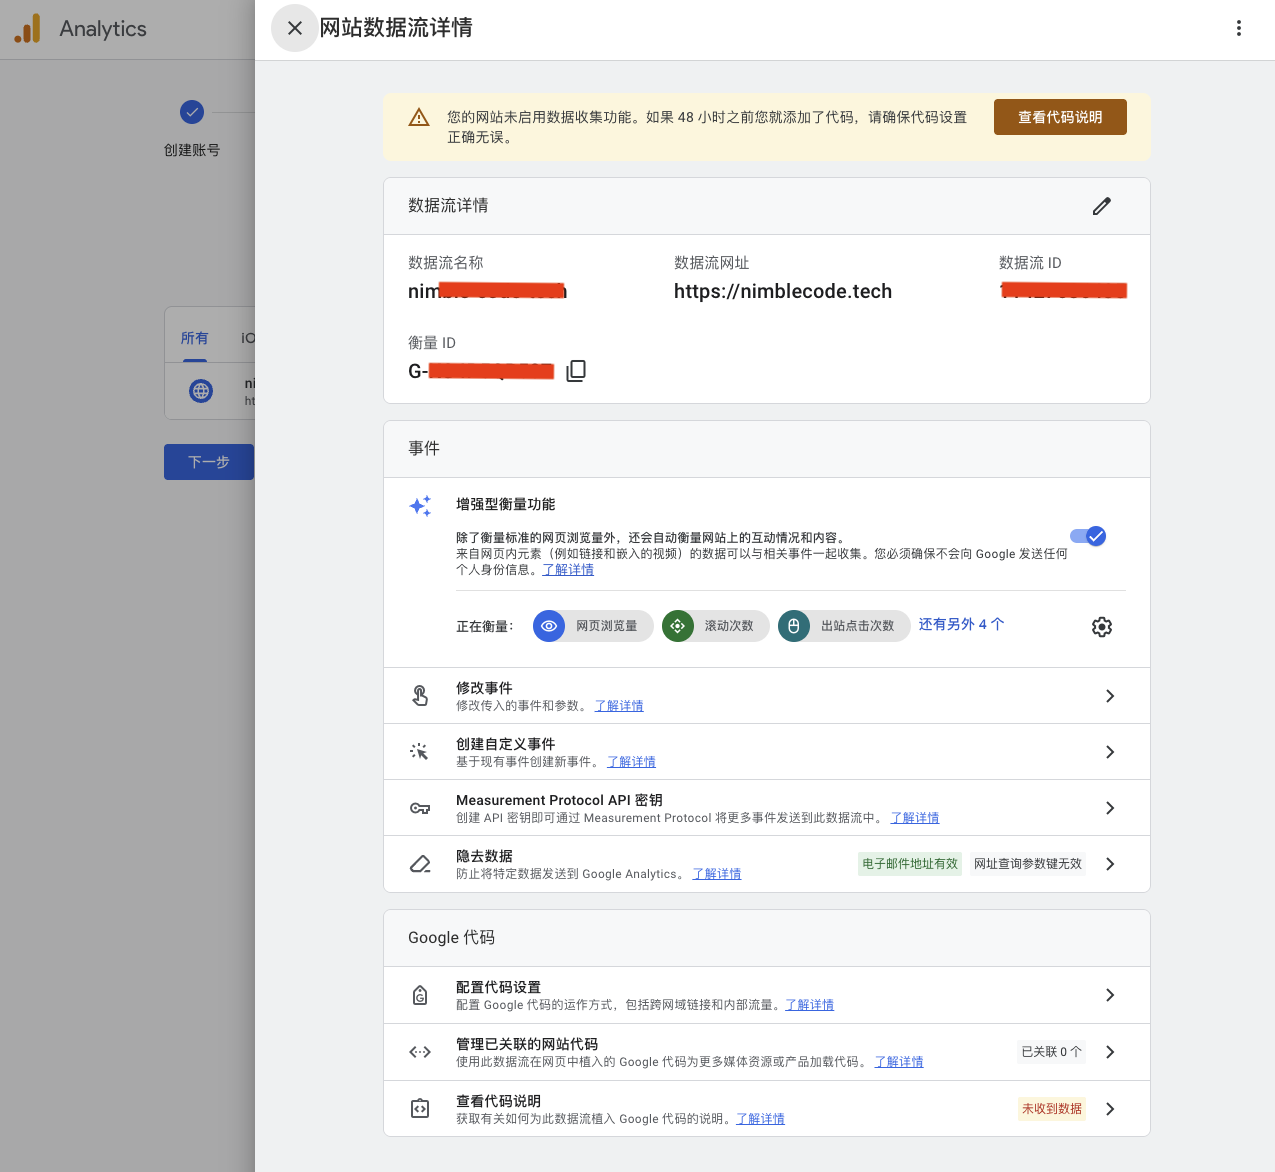Open Measurement Protocol API 密钥 row
The height and width of the screenshot is (1172, 1275).
[x=1109, y=808]
